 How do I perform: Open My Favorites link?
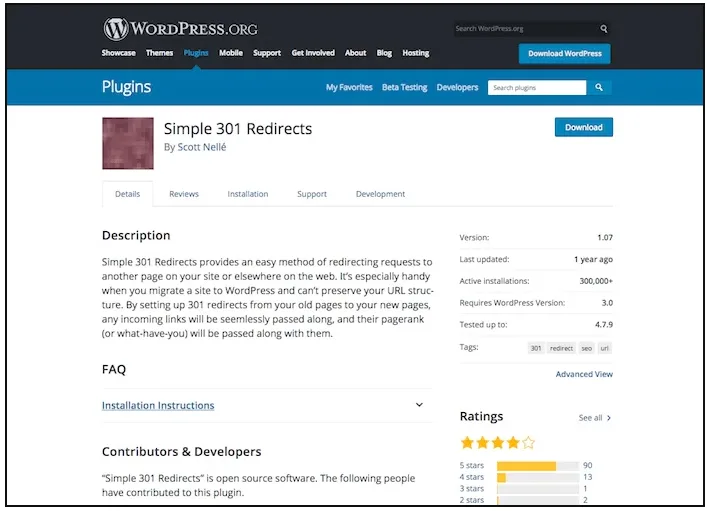pos(349,87)
